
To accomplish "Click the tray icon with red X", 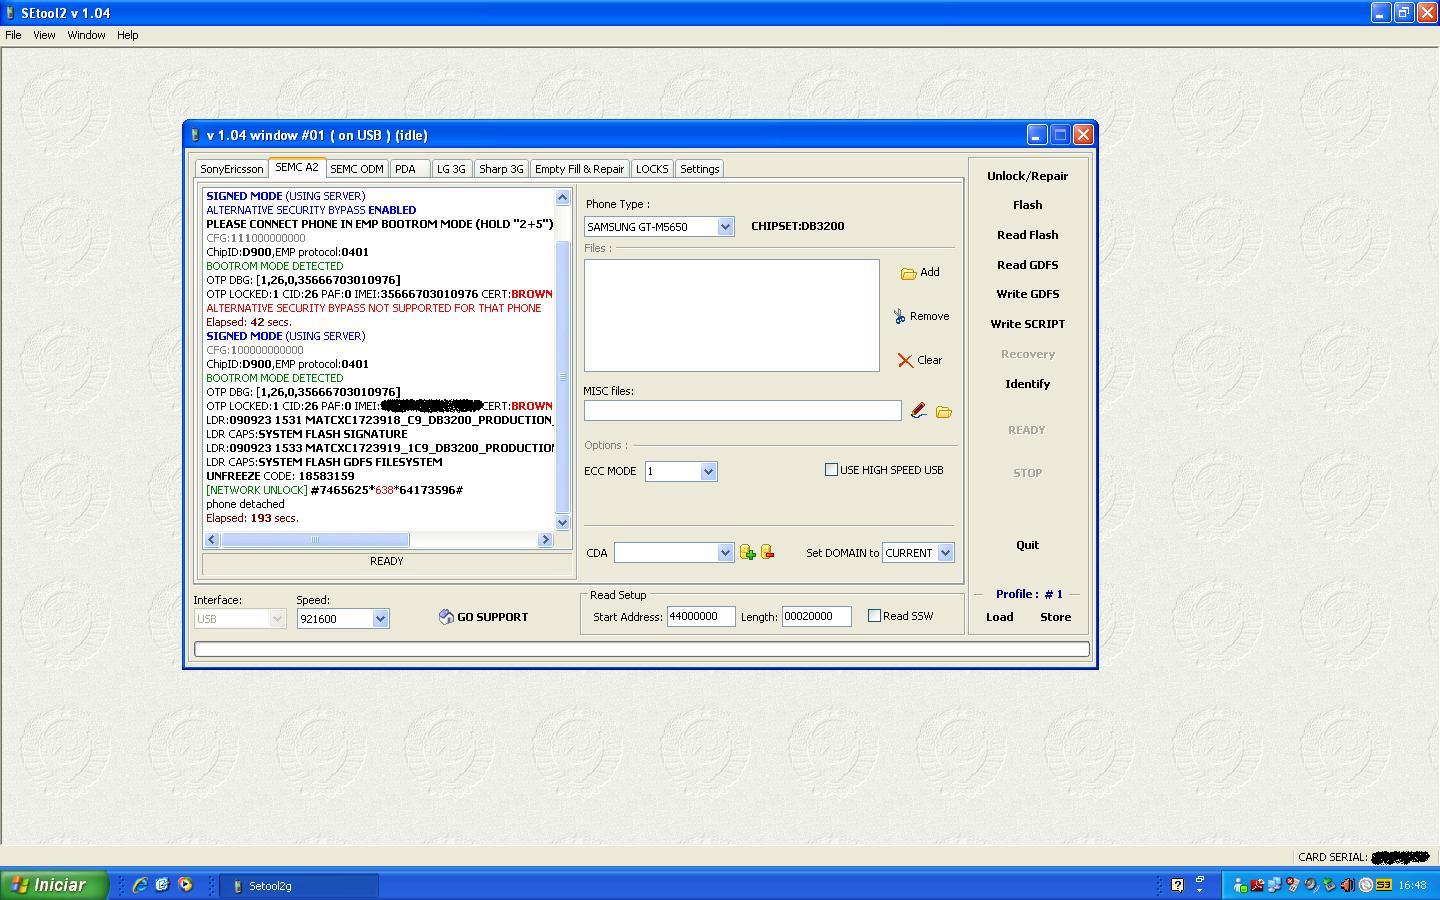I will 1293,885.
